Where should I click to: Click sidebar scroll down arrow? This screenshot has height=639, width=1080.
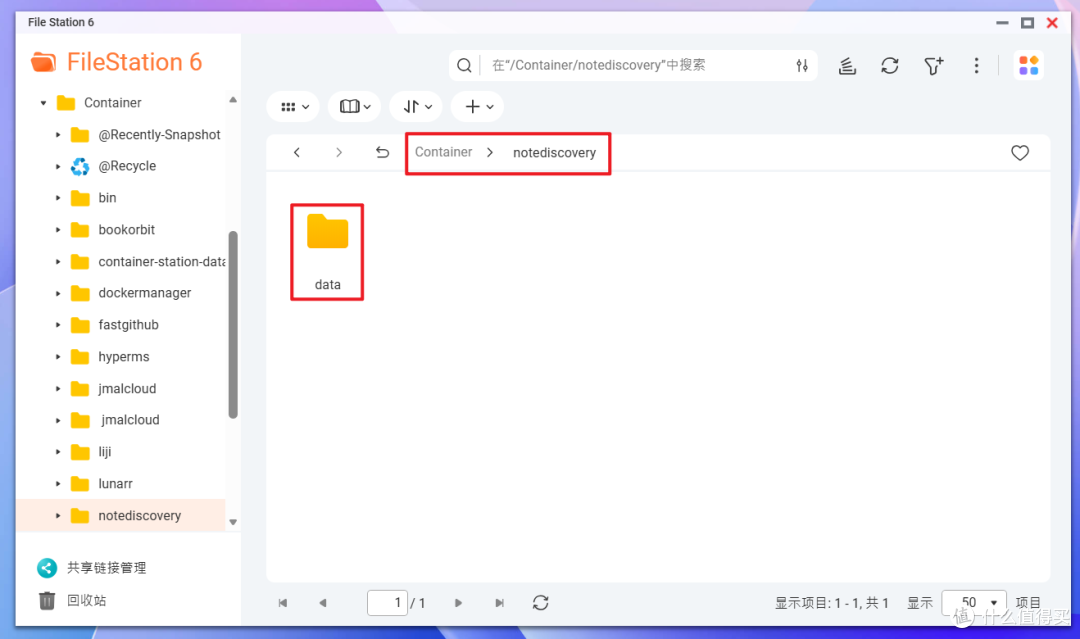click(x=233, y=522)
